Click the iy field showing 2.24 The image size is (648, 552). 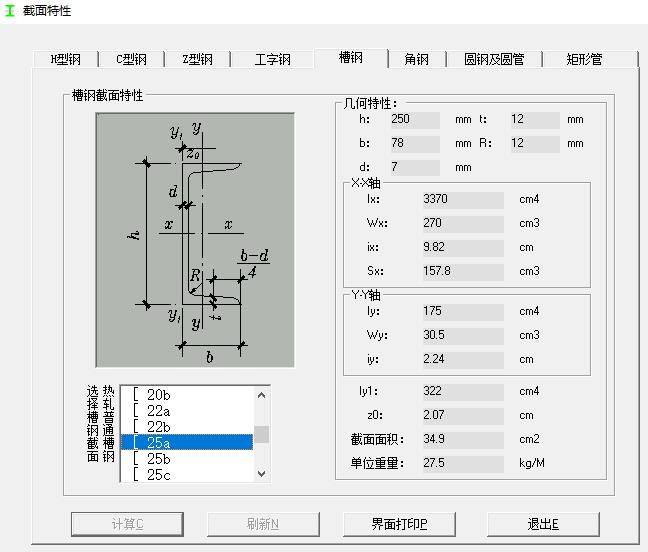(x=463, y=359)
